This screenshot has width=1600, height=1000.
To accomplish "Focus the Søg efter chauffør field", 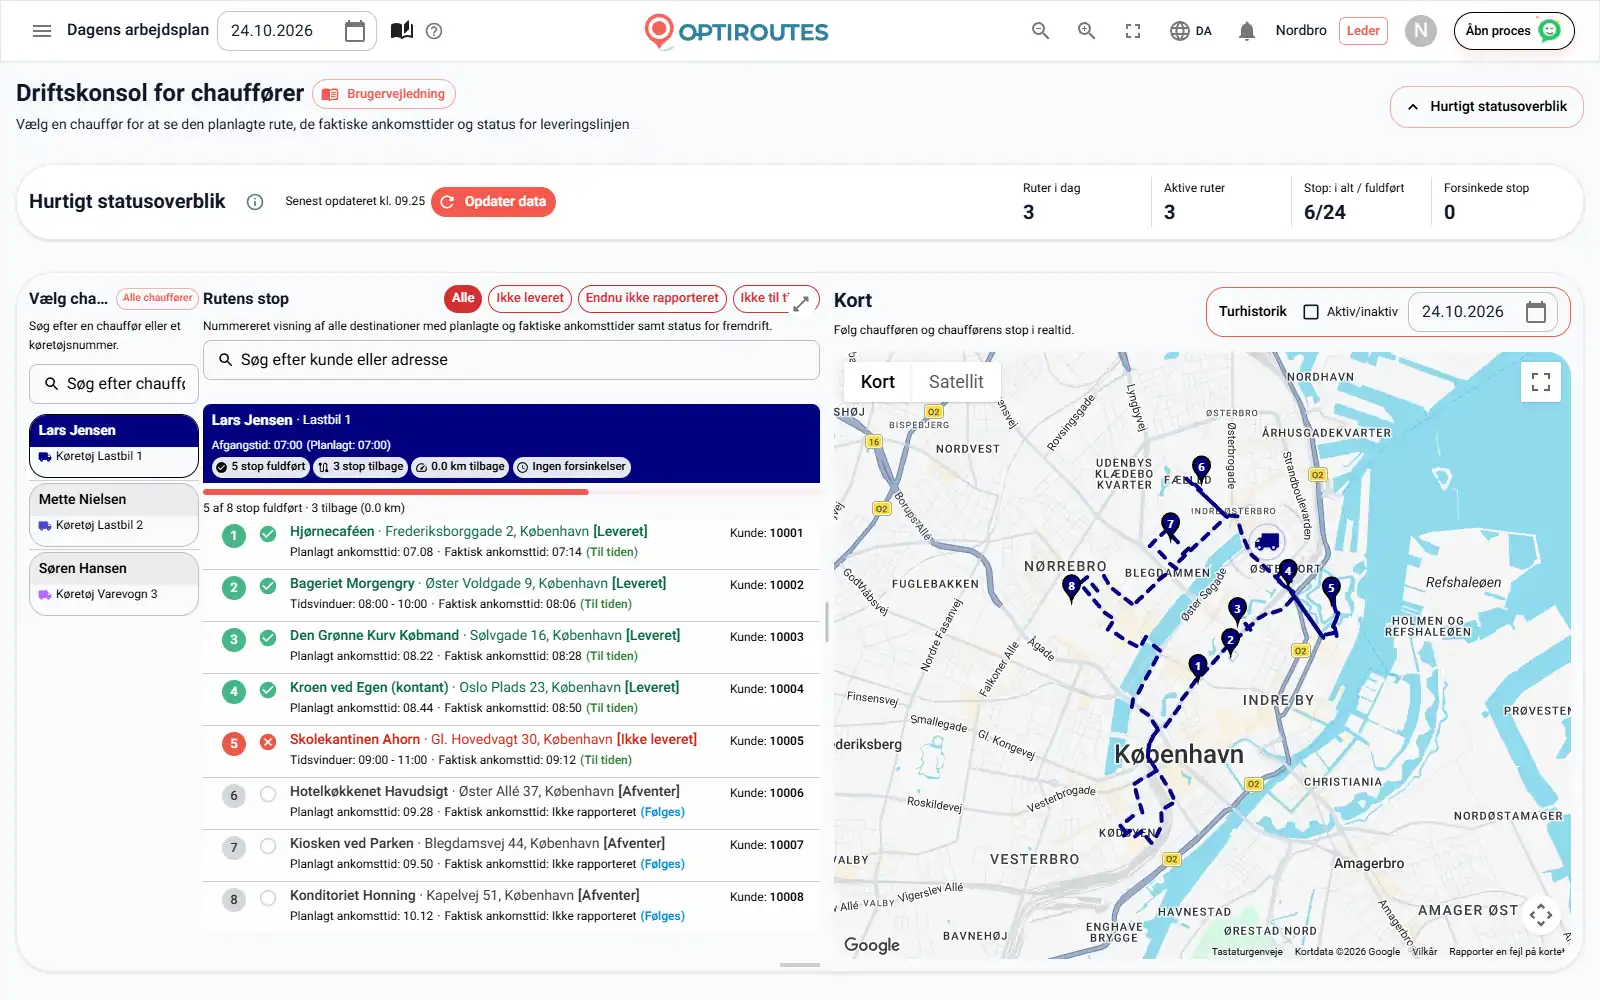I will pos(114,384).
